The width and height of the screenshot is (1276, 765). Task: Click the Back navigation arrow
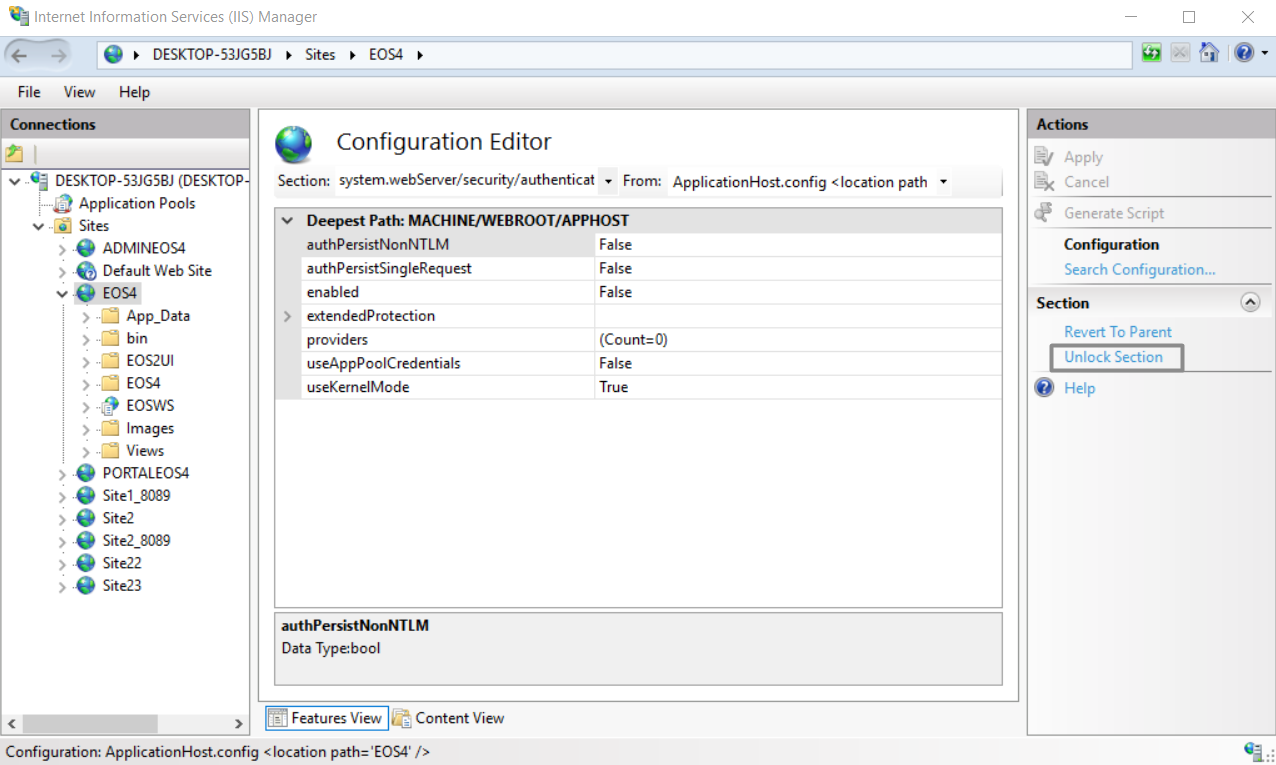pos(20,54)
